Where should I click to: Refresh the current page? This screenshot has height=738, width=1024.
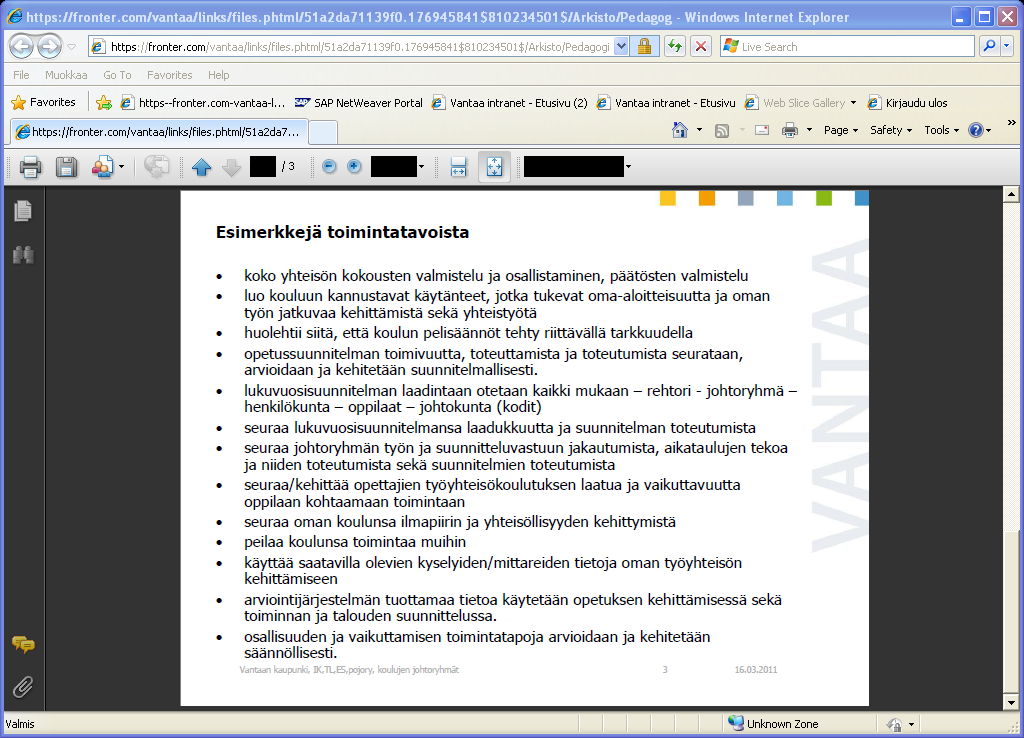coord(675,46)
